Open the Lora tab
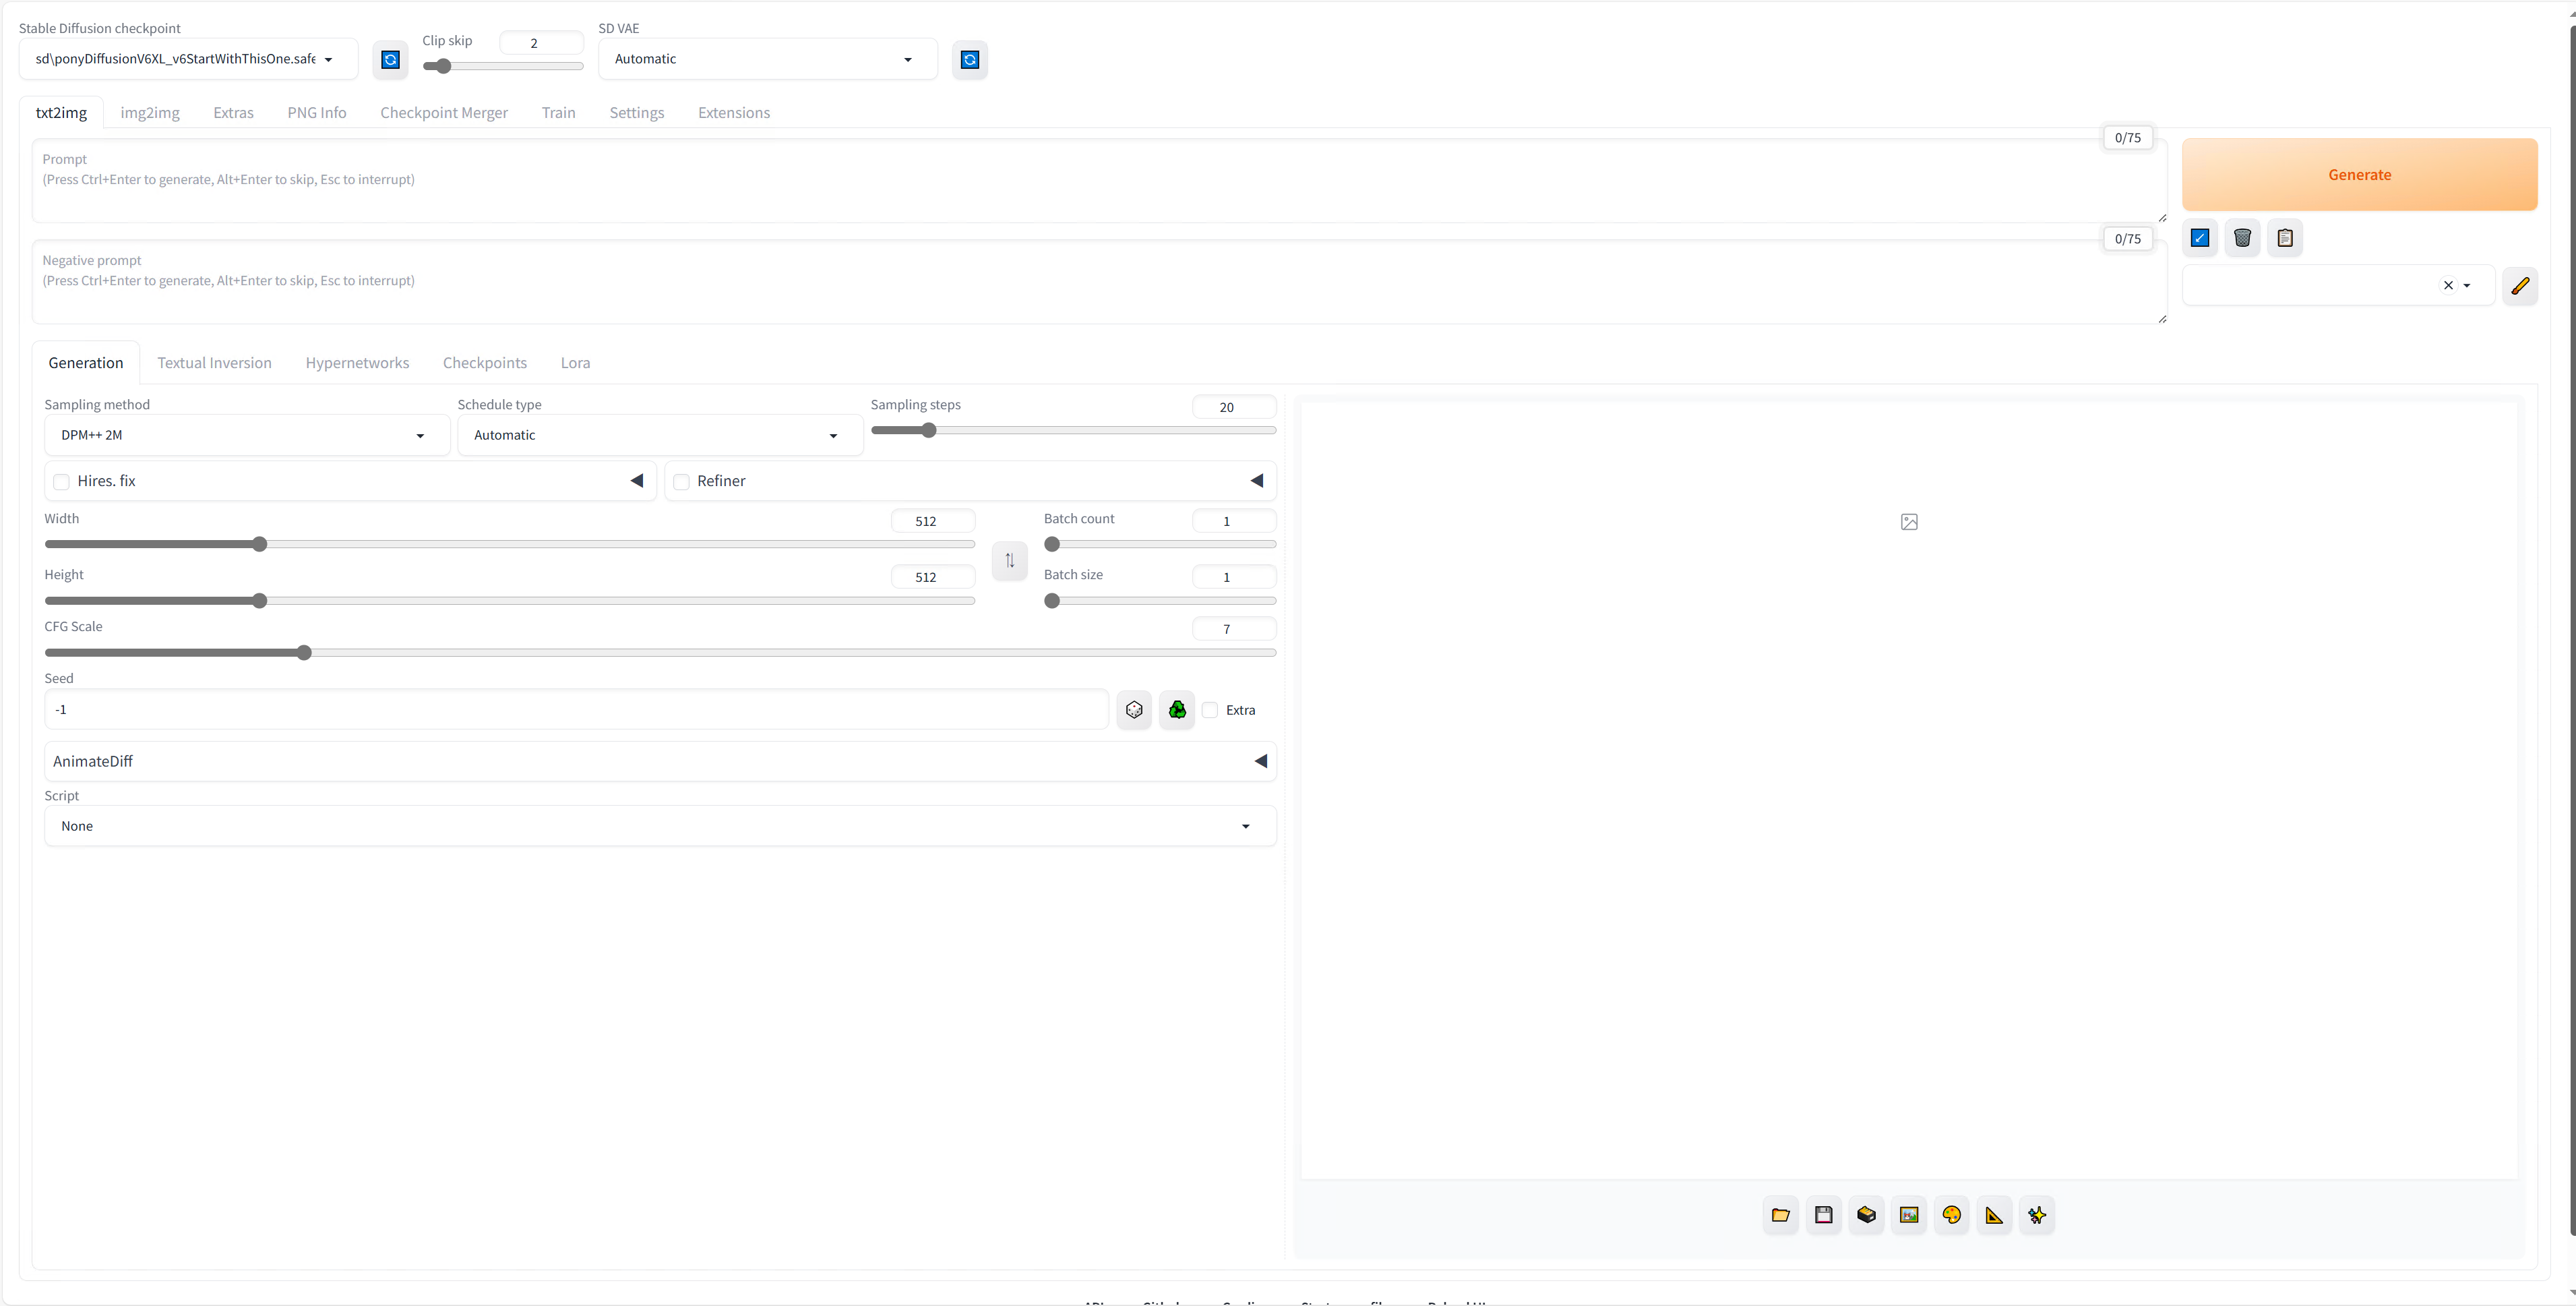 (x=575, y=363)
